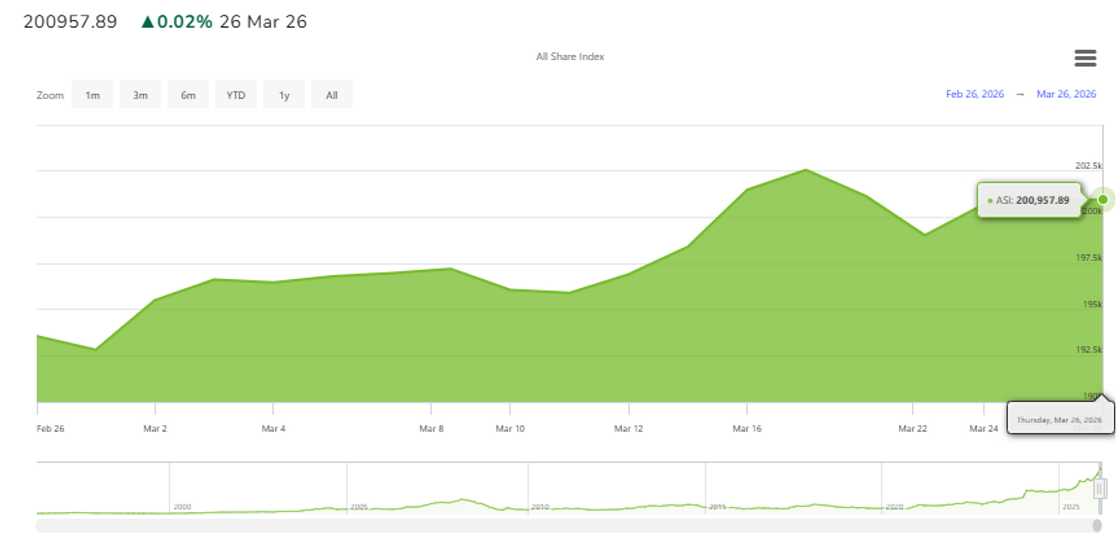Show All historical data range

coord(332,95)
